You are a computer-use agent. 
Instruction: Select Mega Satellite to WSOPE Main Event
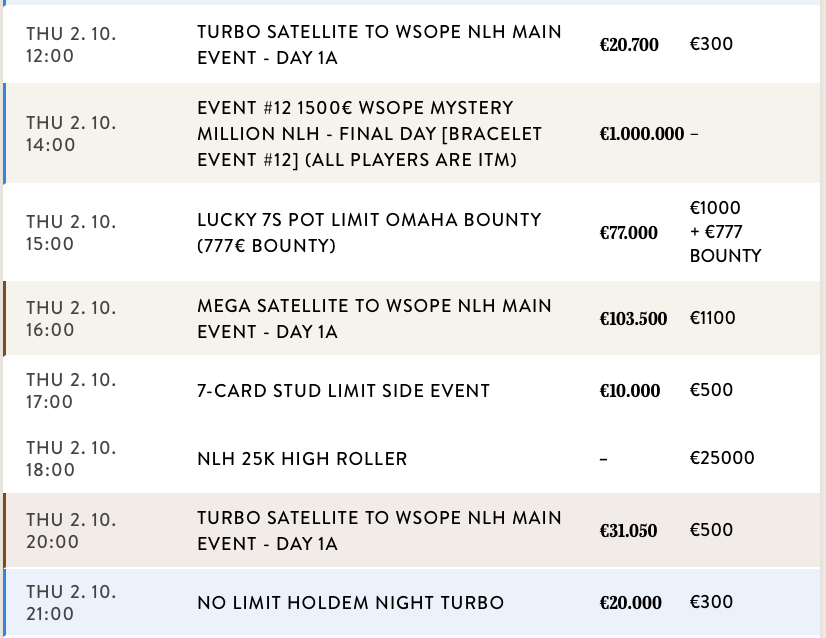pyautogui.click(x=374, y=318)
